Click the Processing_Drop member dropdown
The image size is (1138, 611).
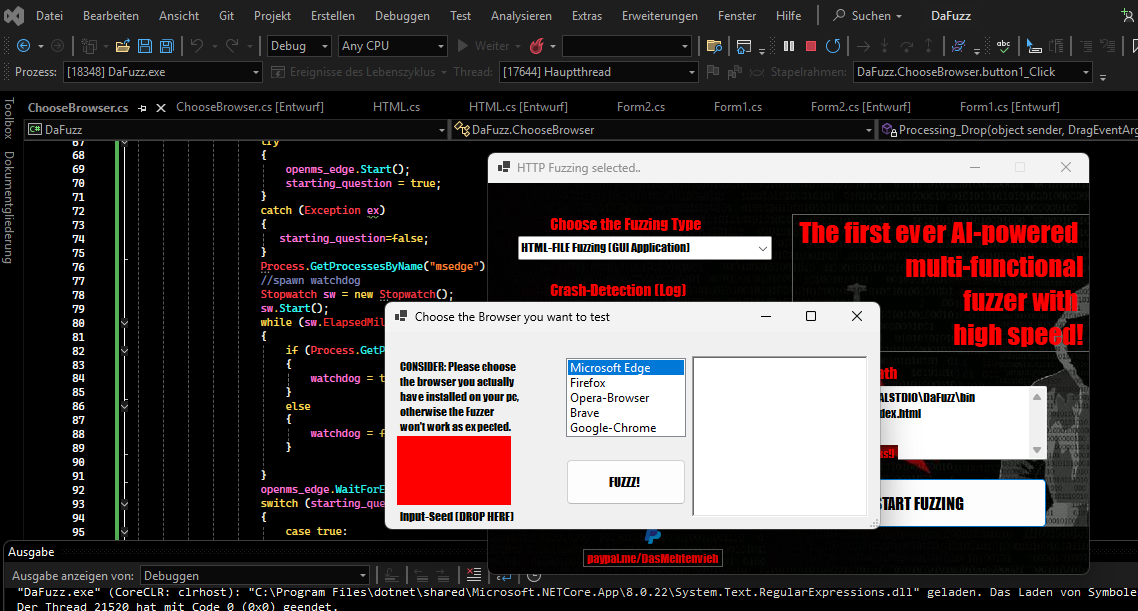[1009, 130]
